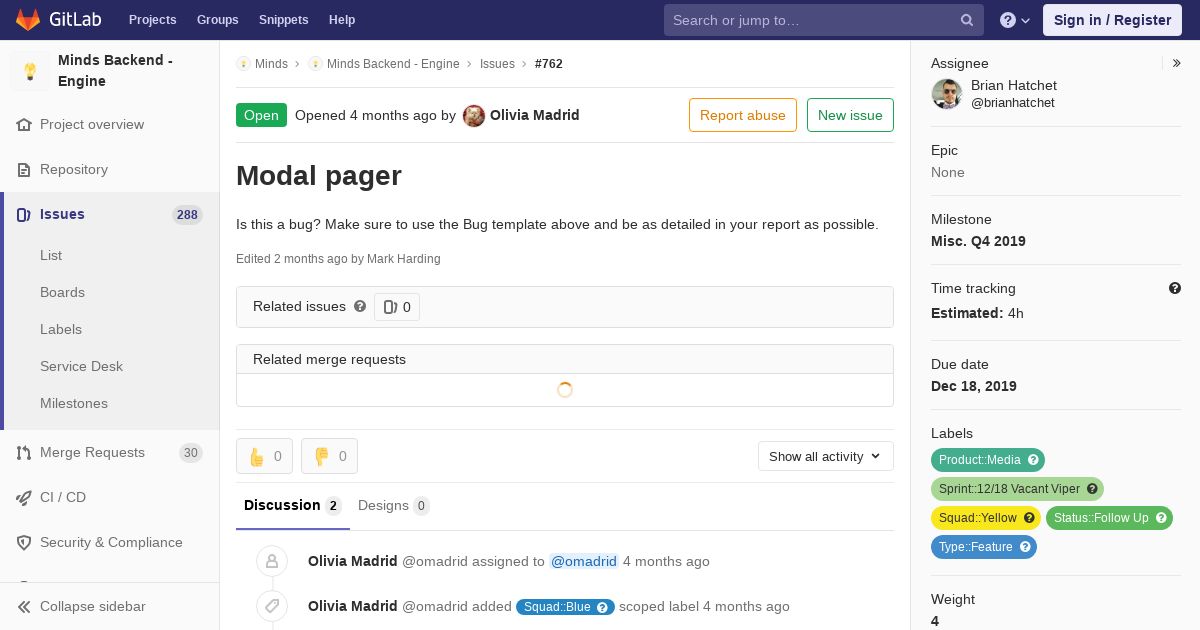Click the New issue button
The width and height of the screenshot is (1200, 630).
[850, 115]
